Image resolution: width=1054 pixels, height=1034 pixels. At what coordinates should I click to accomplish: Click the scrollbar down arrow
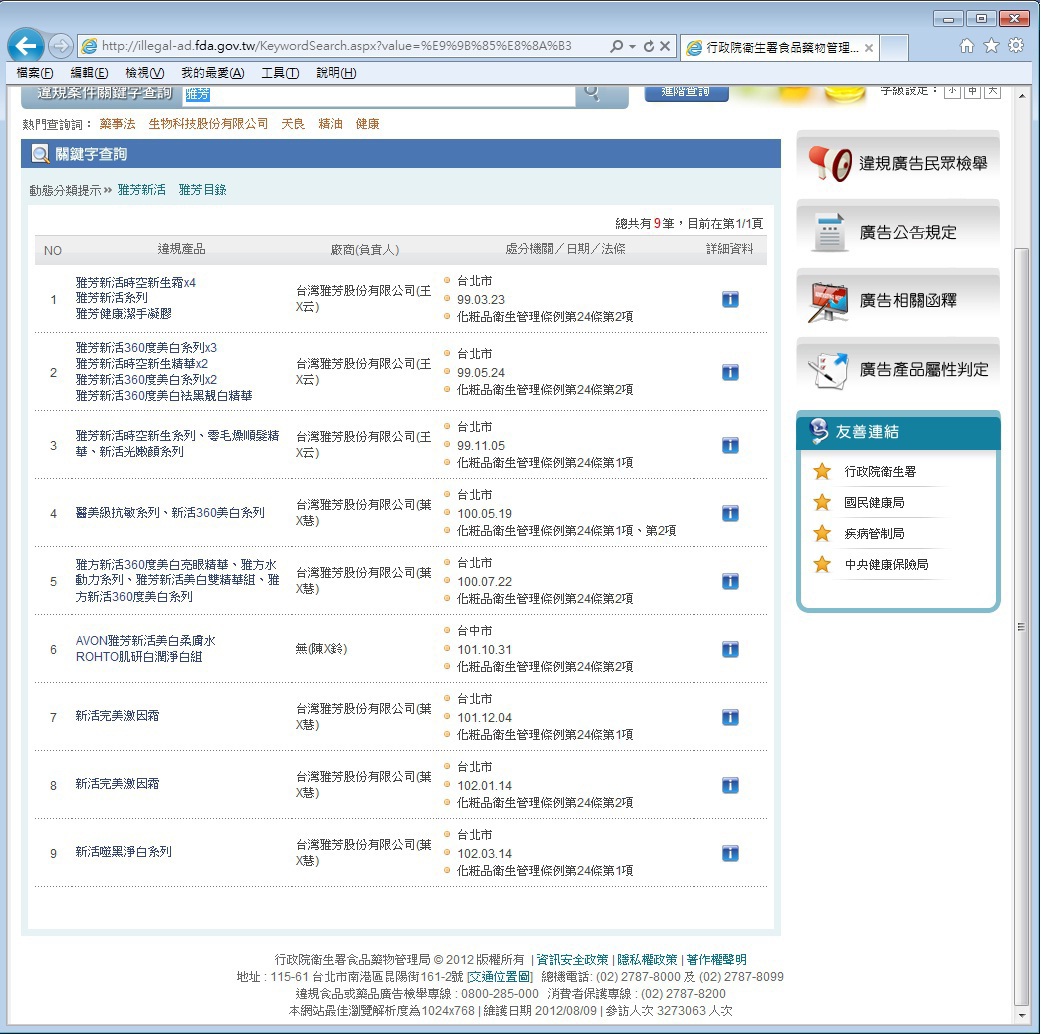[x=1022, y=1016]
